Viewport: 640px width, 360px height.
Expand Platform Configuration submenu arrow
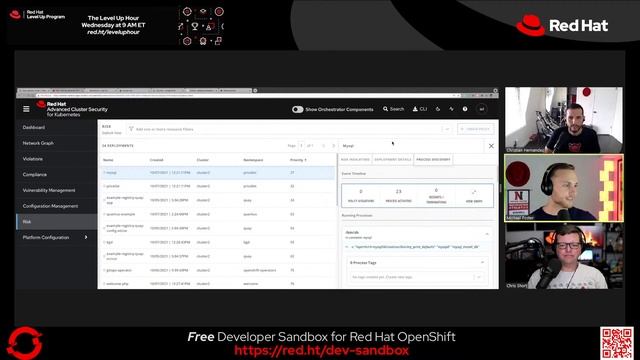(86, 237)
